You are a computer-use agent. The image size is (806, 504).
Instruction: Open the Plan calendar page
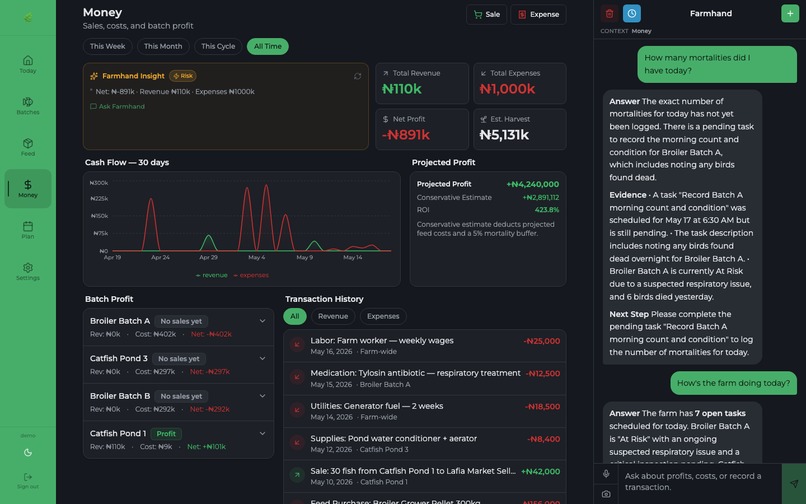[x=28, y=230]
